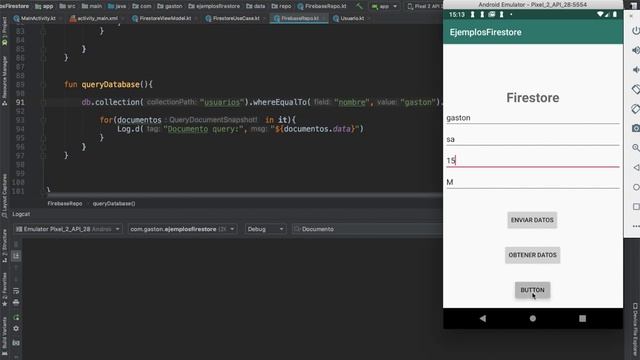Screen dimensions: 640x360
Task: Click app breadcrumb in navigation bar
Action: [44, 6]
